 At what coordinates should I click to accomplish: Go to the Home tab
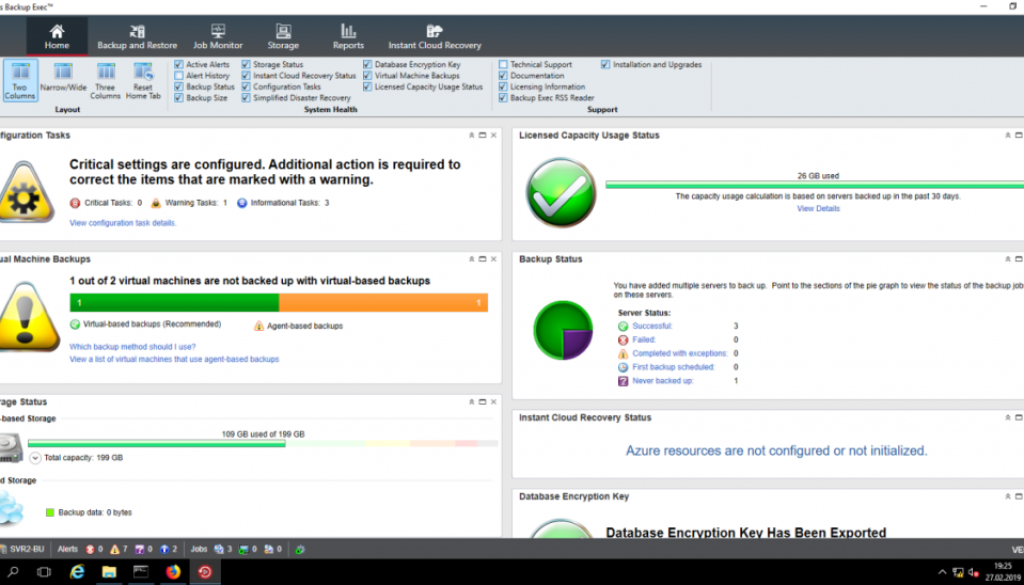tap(57, 37)
